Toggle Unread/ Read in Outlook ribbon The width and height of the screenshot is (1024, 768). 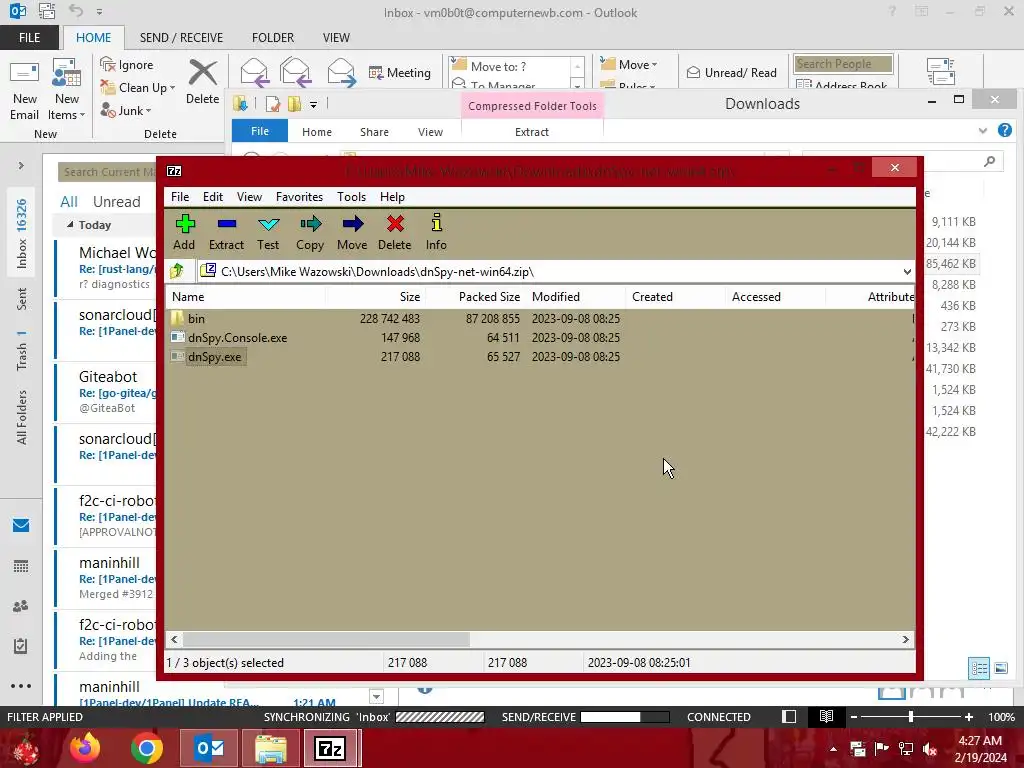click(x=732, y=72)
